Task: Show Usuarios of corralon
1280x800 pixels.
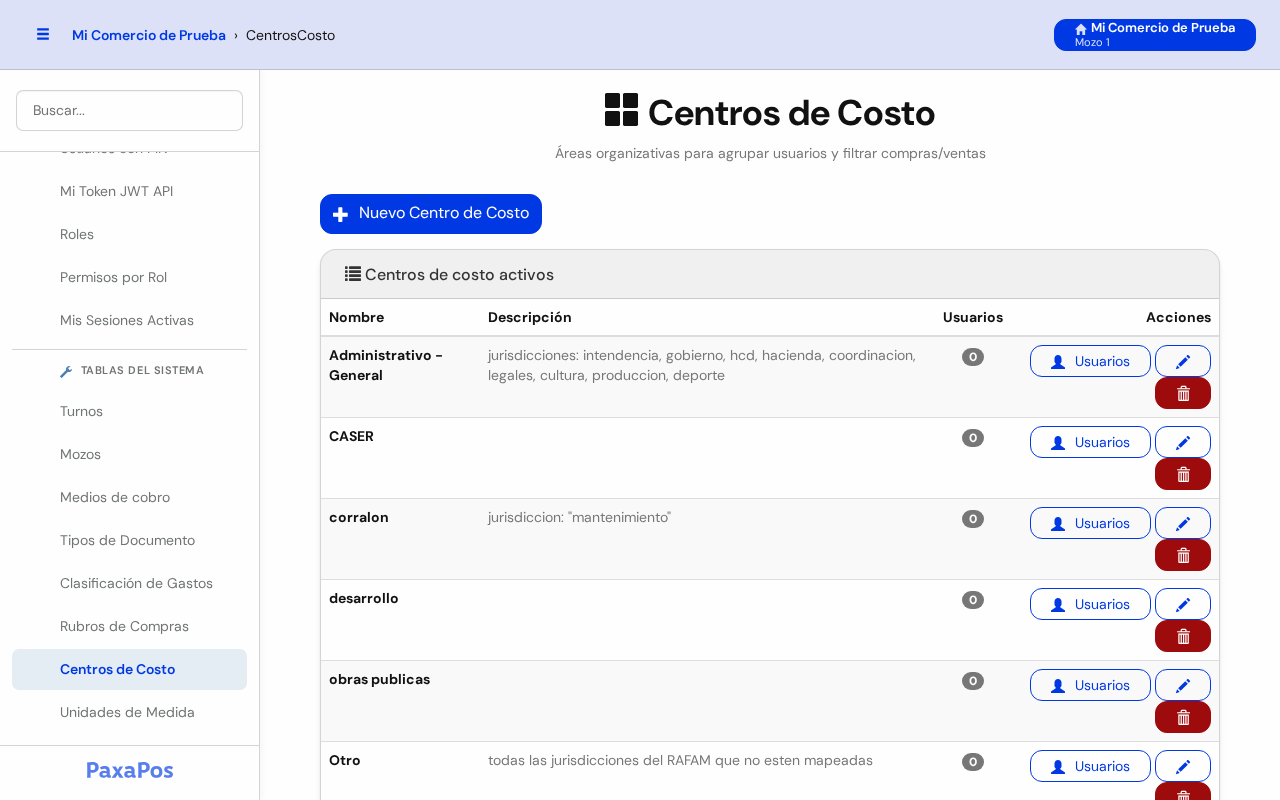Action: click(x=1090, y=523)
